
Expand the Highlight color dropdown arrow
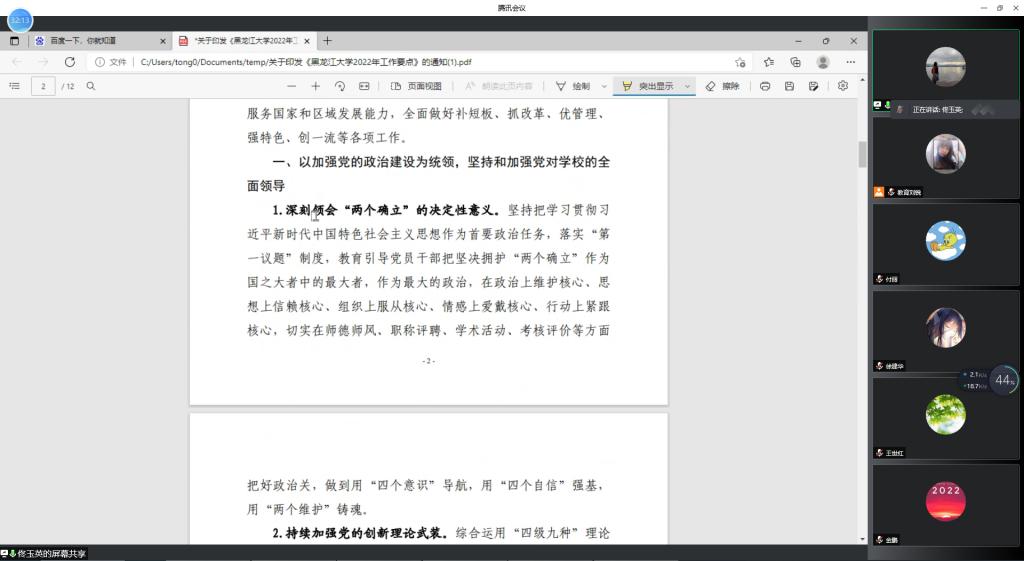688,86
